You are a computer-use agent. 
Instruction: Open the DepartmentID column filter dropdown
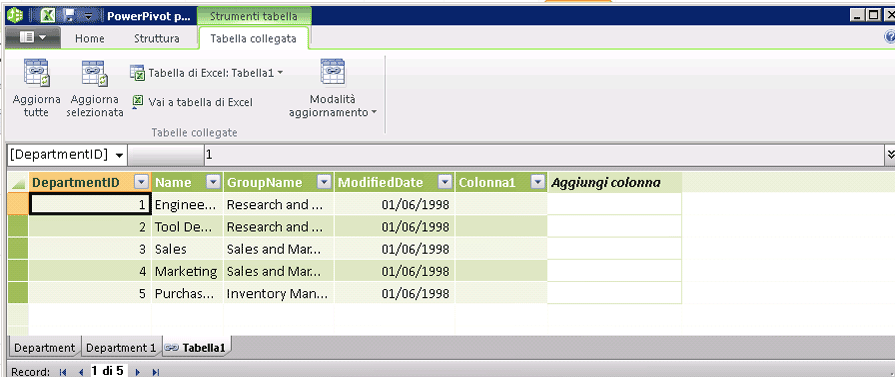pos(141,182)
